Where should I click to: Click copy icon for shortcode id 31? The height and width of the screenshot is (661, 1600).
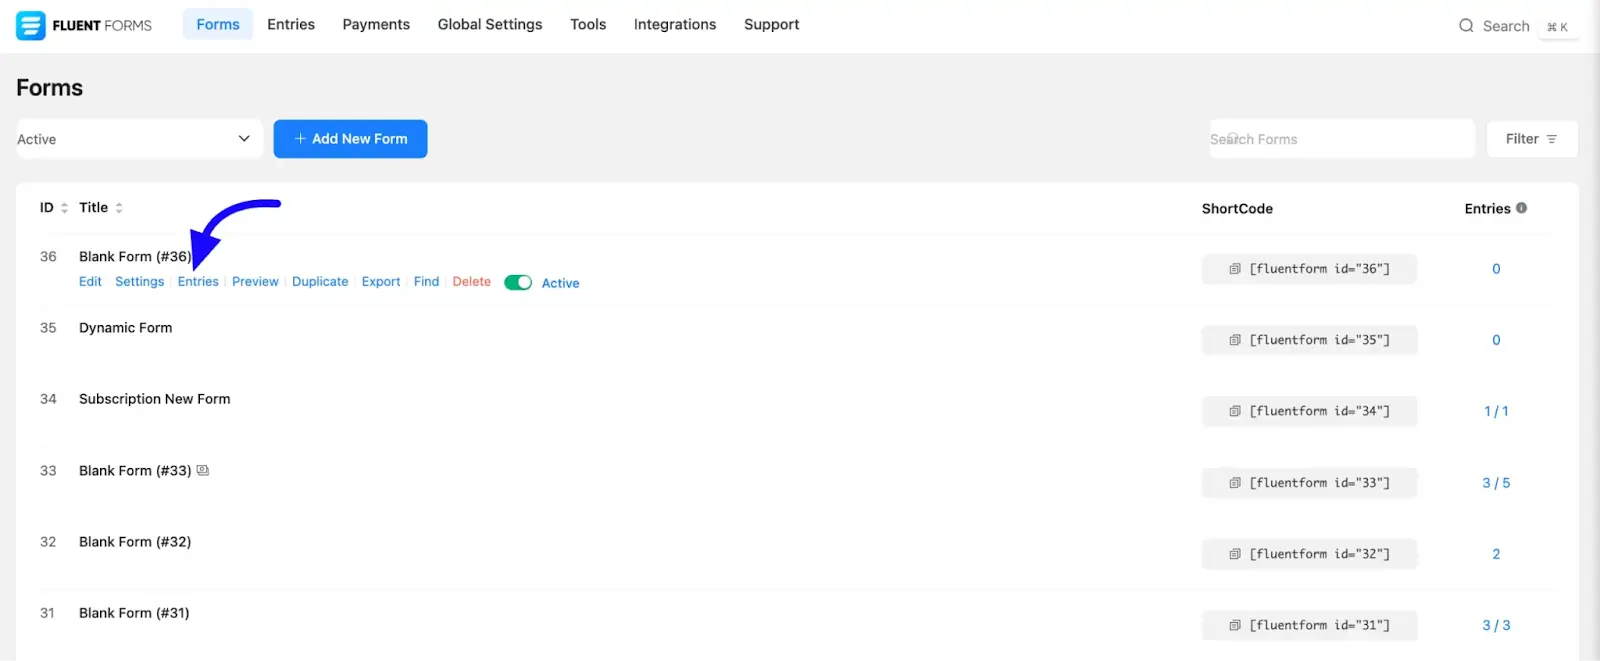click(x=1235, y=625)
